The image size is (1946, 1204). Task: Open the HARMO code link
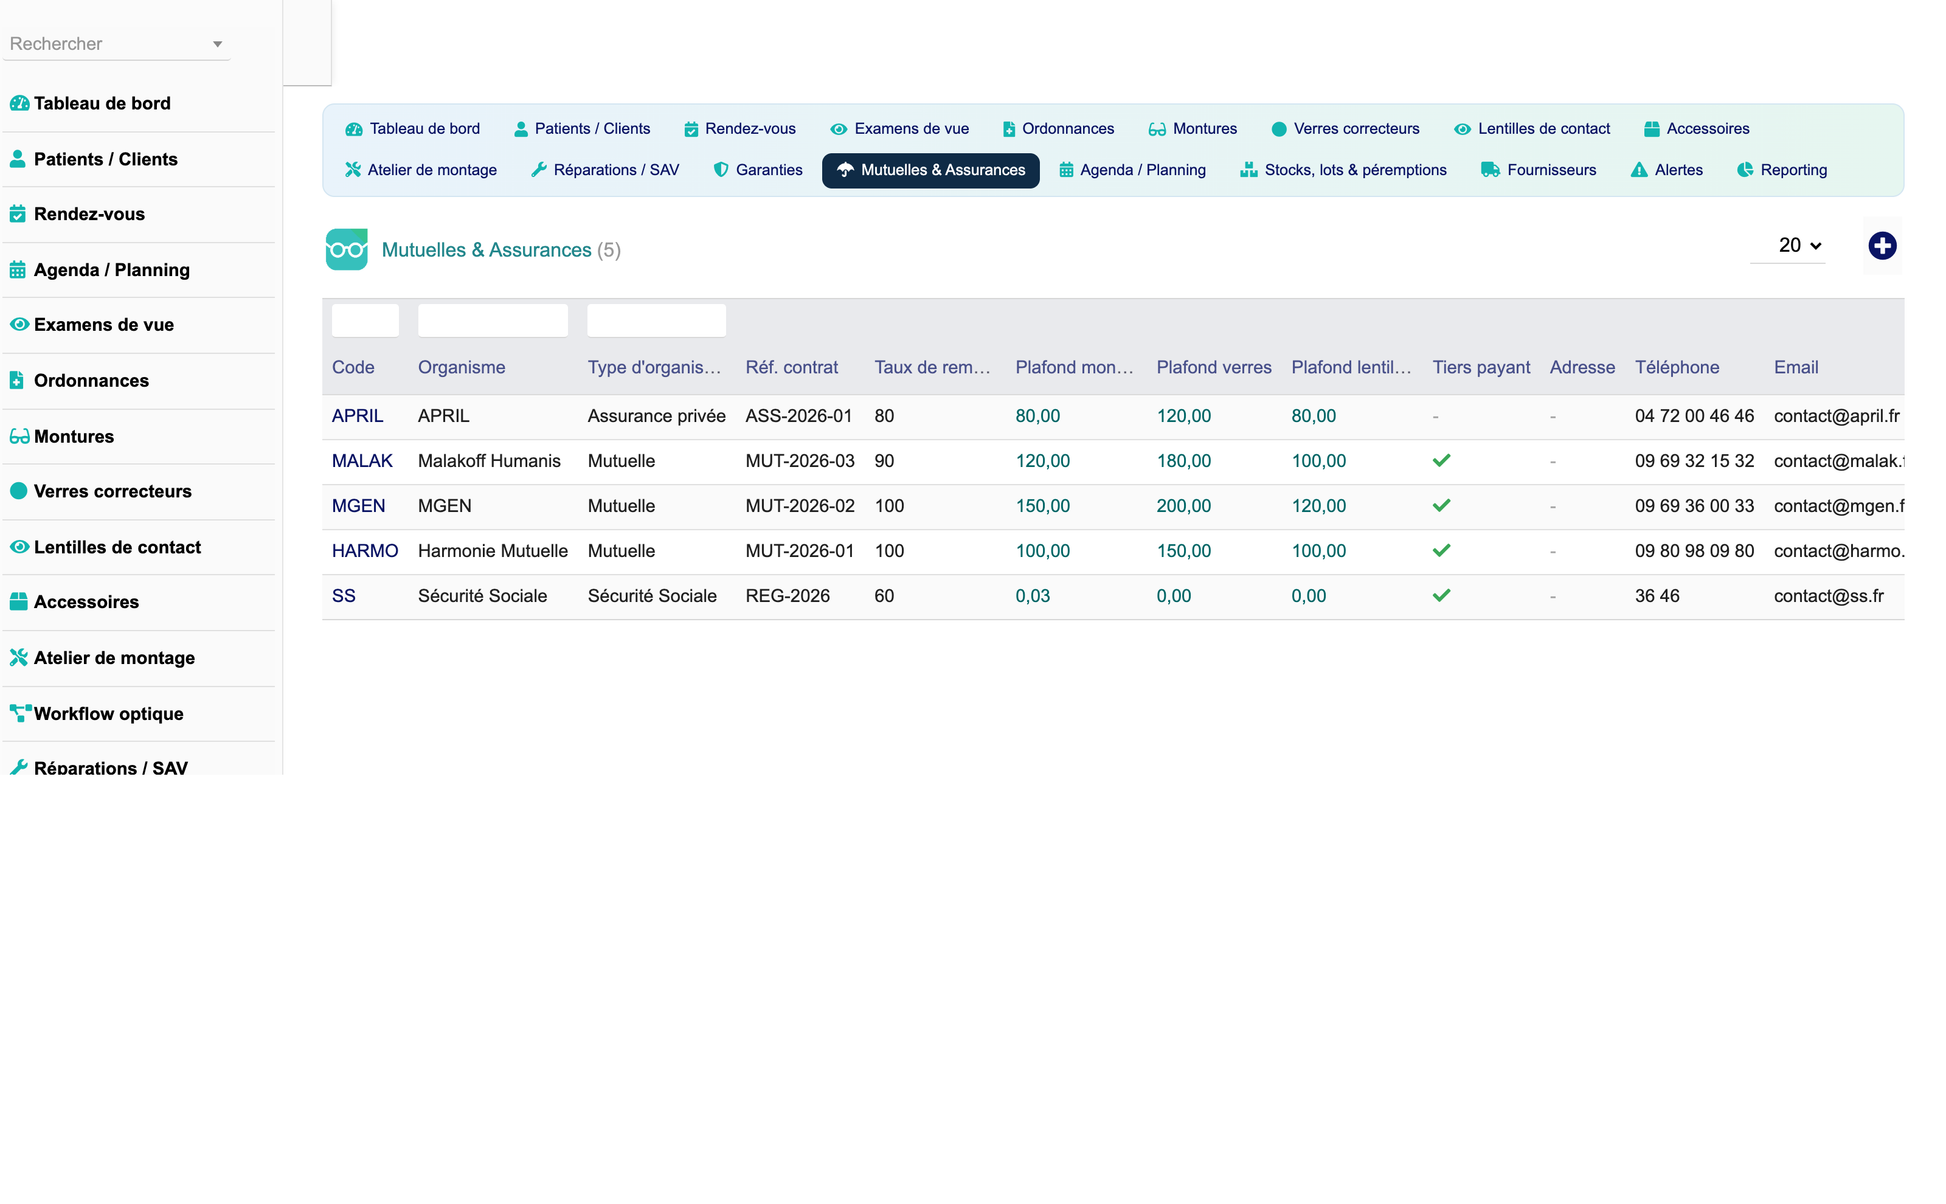click(x=365, y=551)
